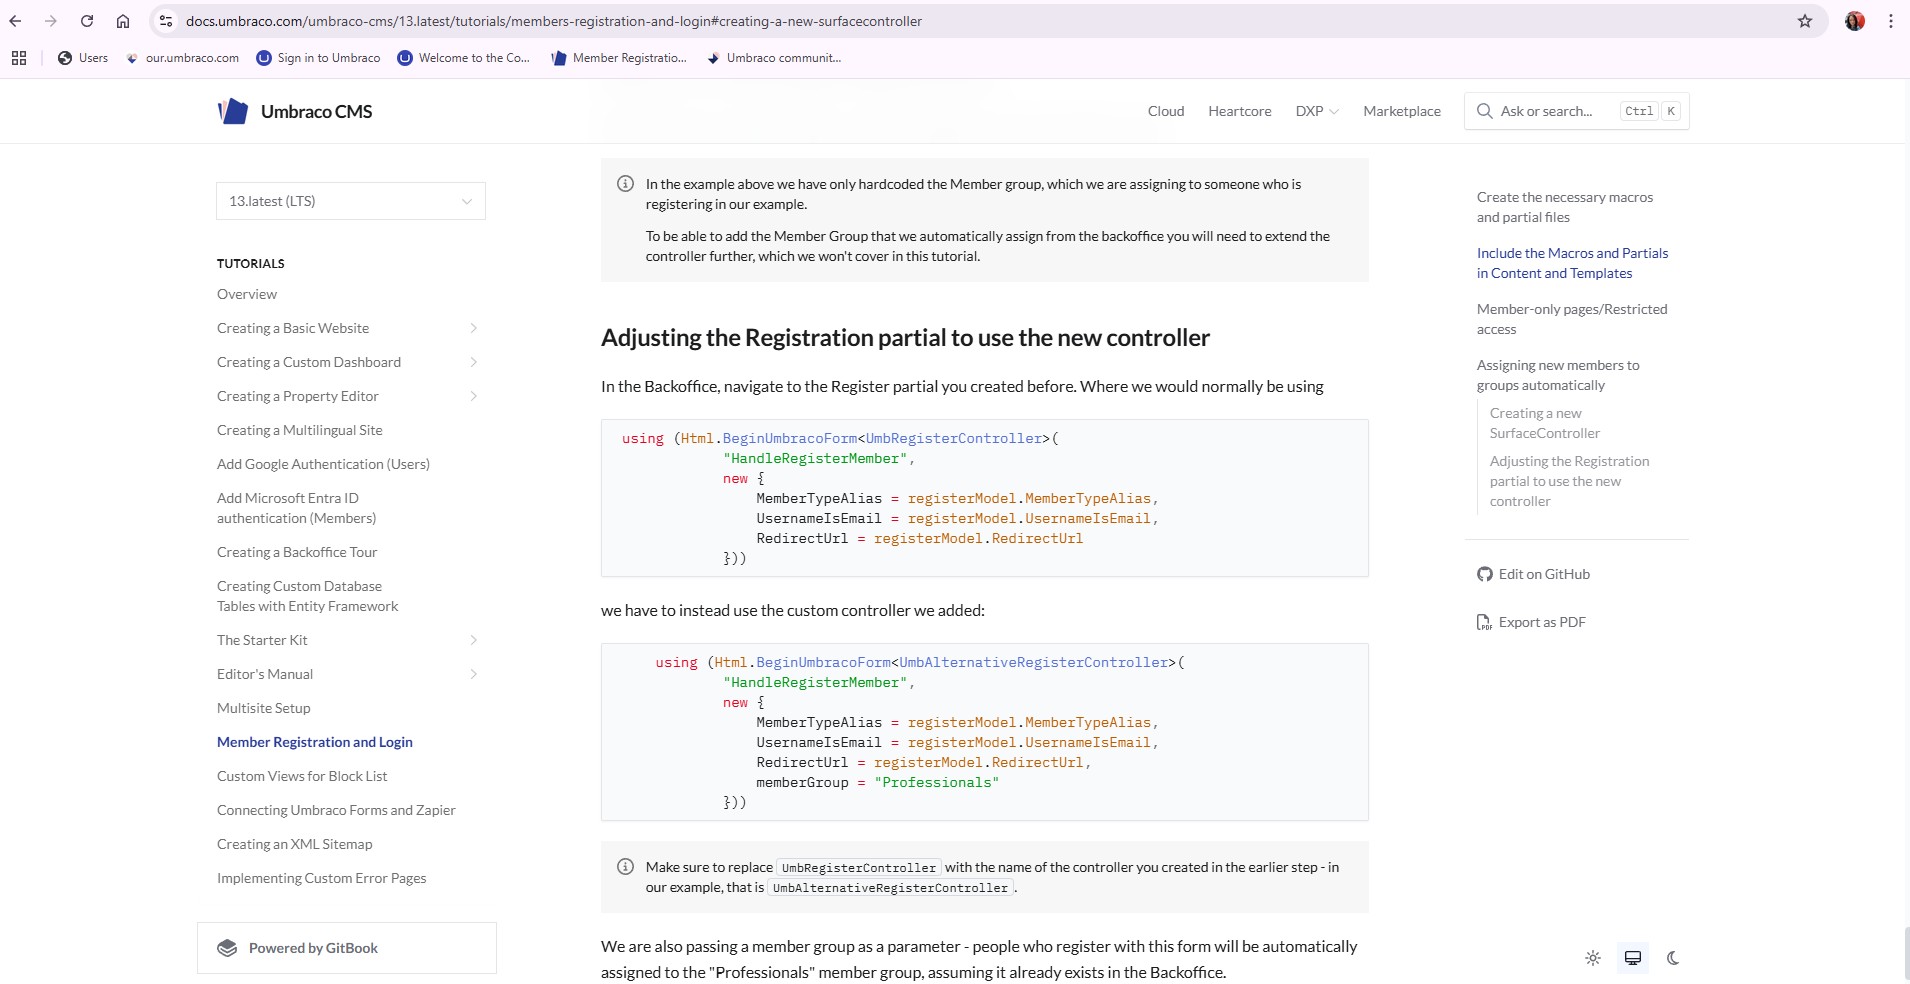Jump to Create the necessary macros section
The image size is (1910, 984).
(1565, 207)
